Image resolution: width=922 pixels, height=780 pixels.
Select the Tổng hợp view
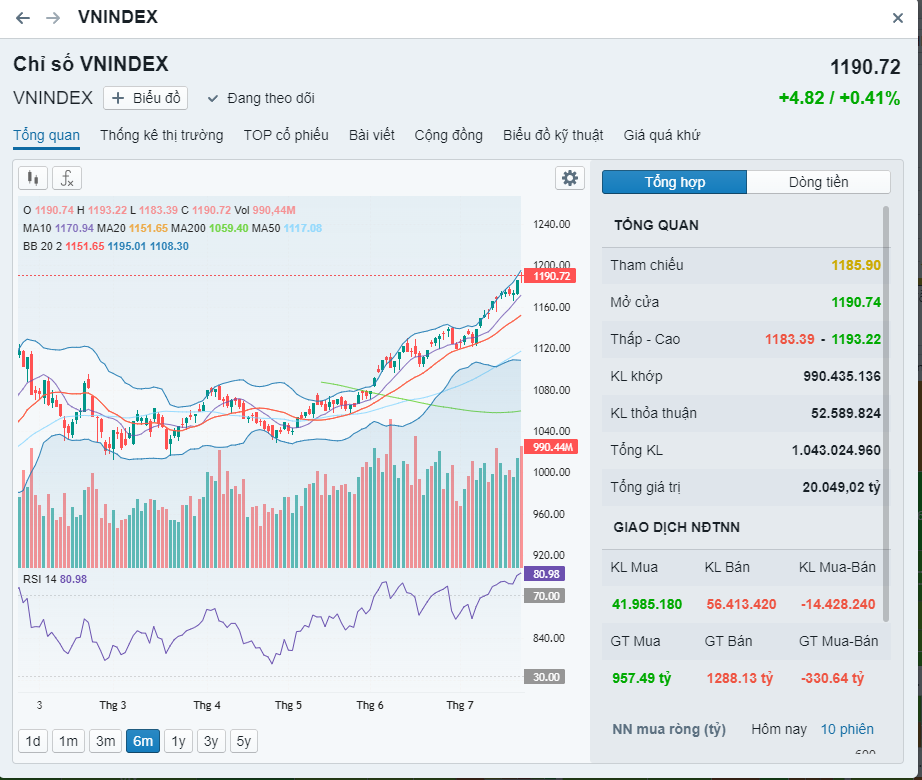(674, 182)
